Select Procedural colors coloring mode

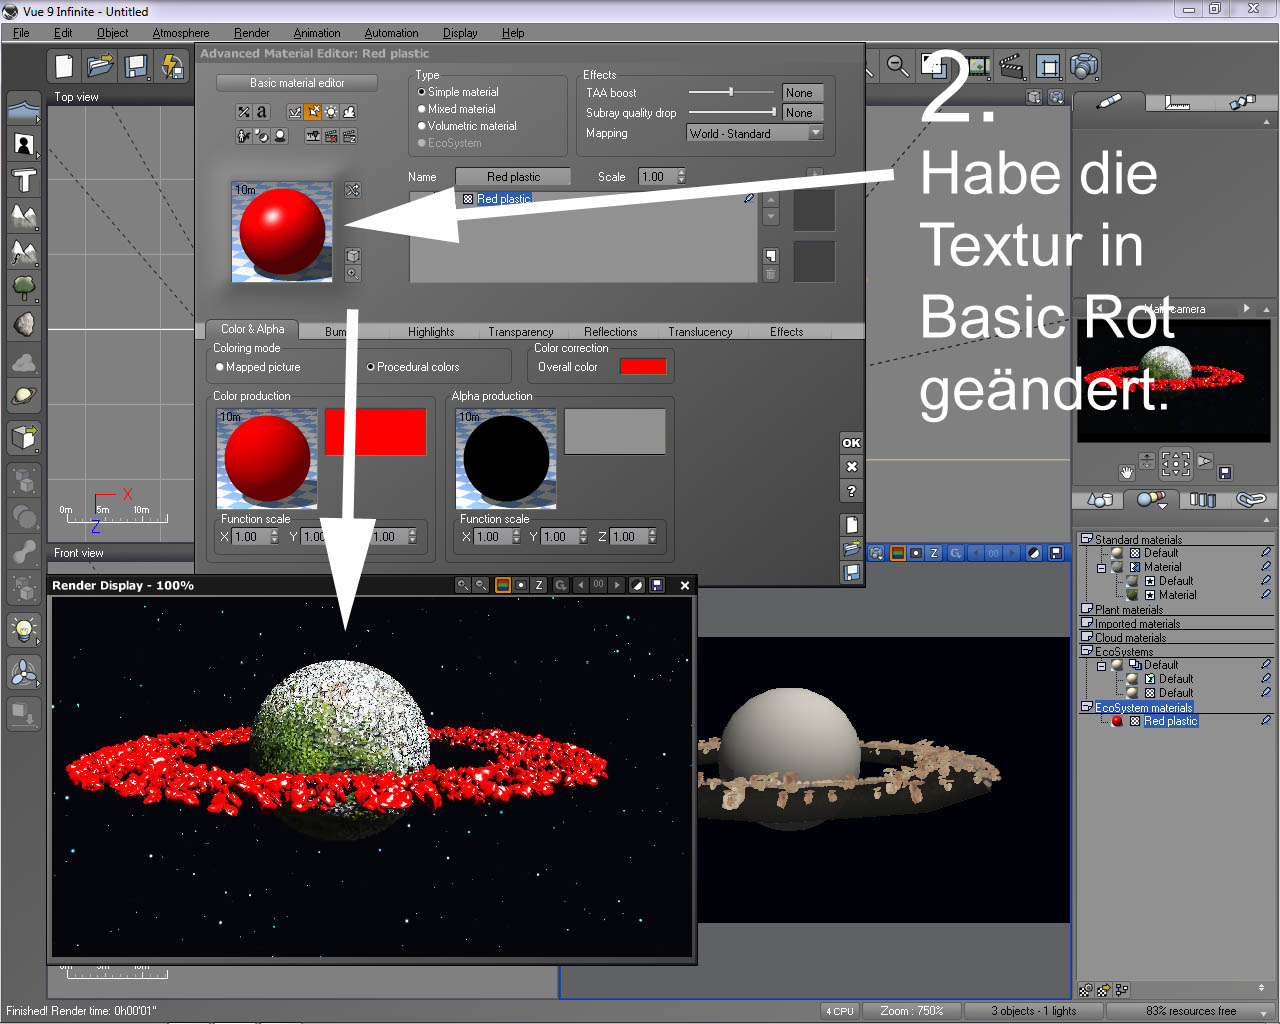point(371,367)
